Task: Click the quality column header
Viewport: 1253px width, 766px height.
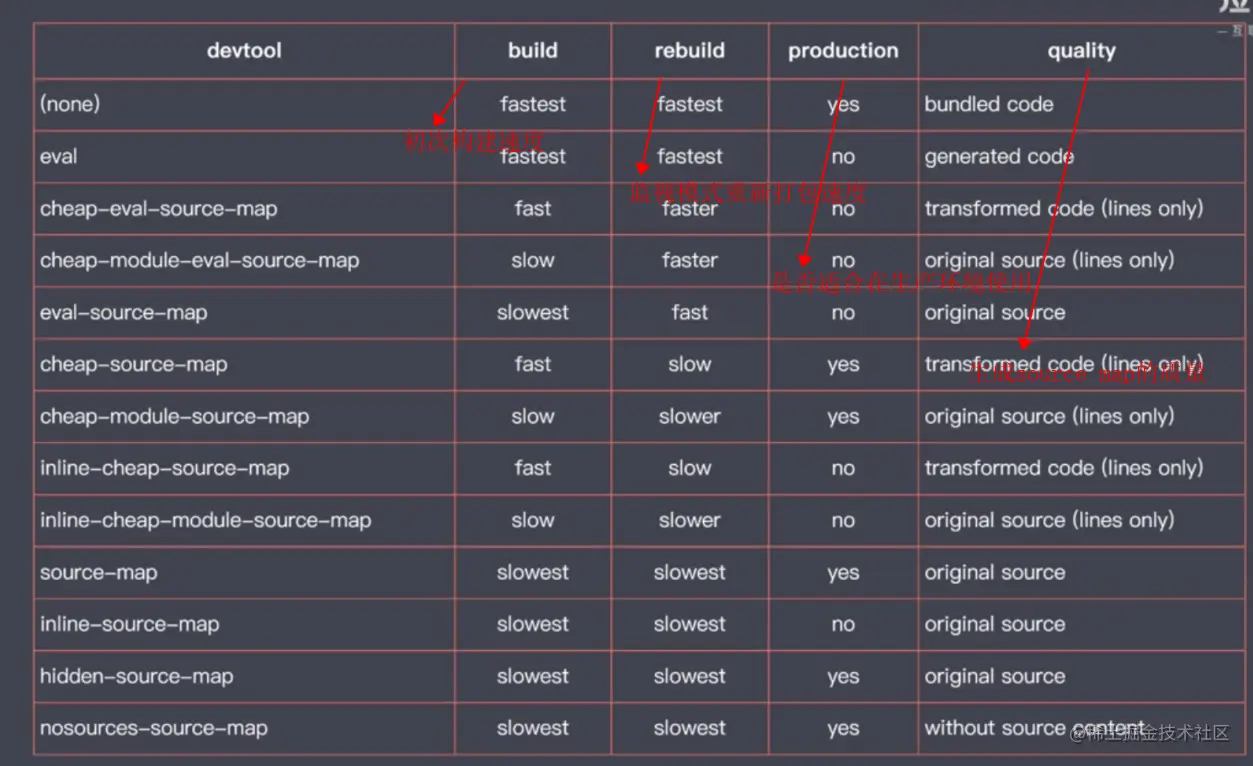Action: (x=1081, y=51)
